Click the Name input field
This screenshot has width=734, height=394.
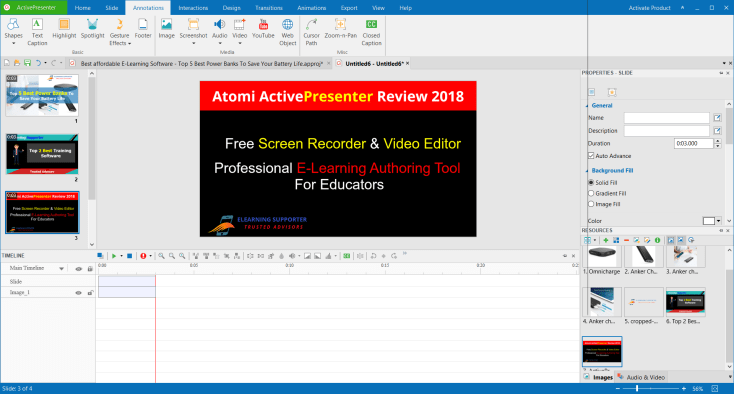click(667, 117)
